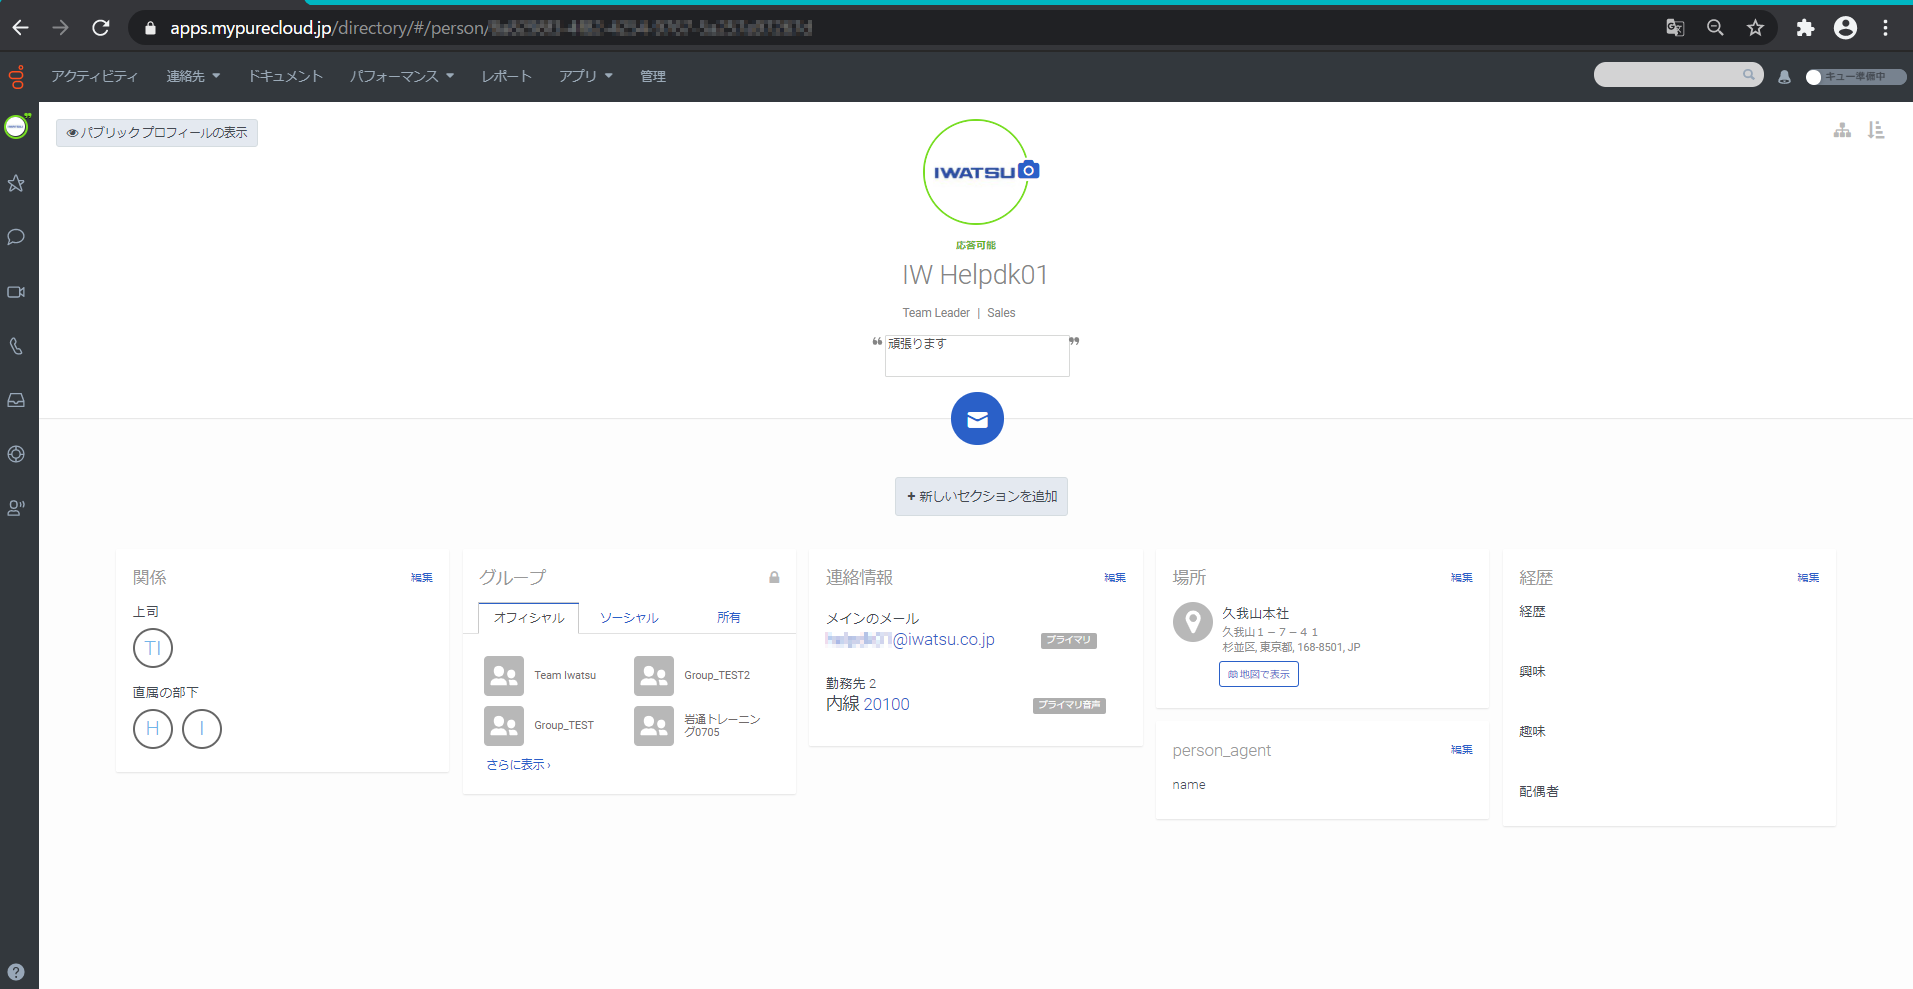Open direct report I avatar

coord(202,729)
